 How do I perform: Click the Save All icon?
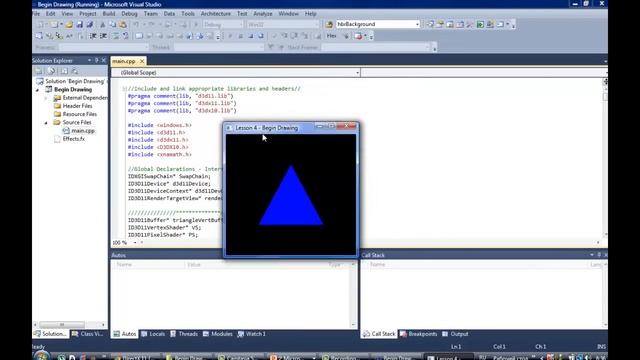pos(90,24)
